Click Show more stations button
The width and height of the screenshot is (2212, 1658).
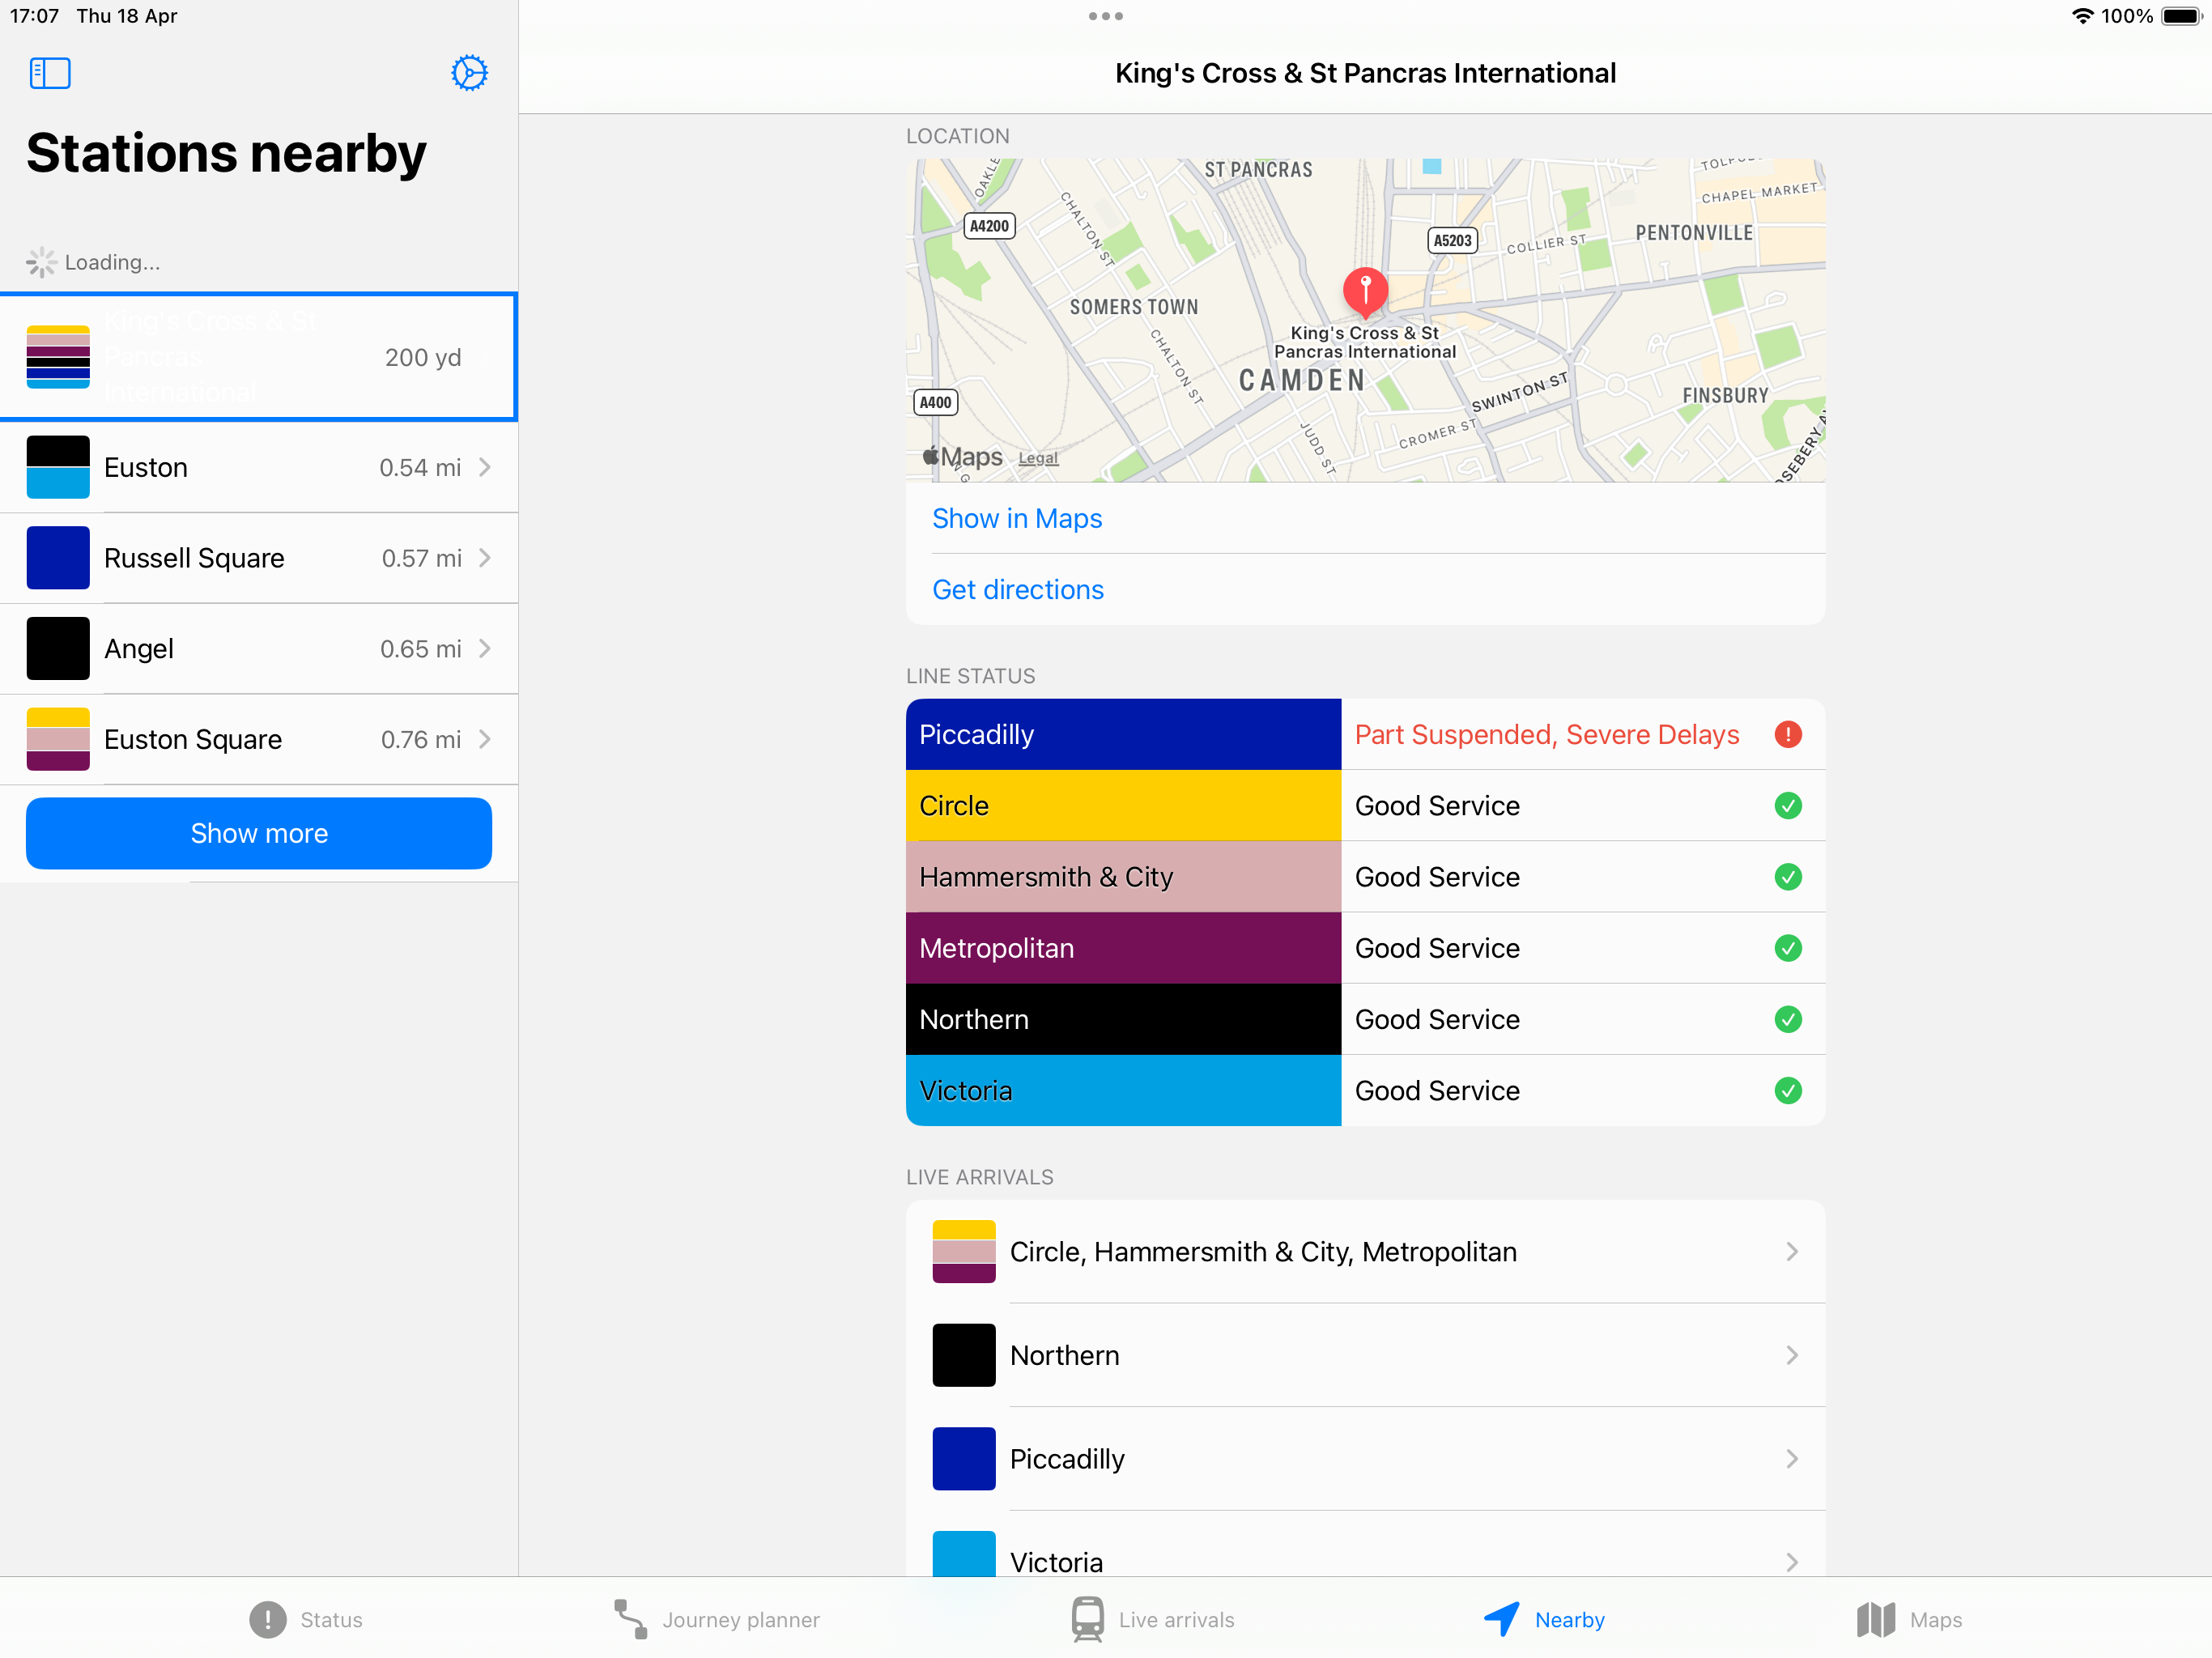(259, 834)
